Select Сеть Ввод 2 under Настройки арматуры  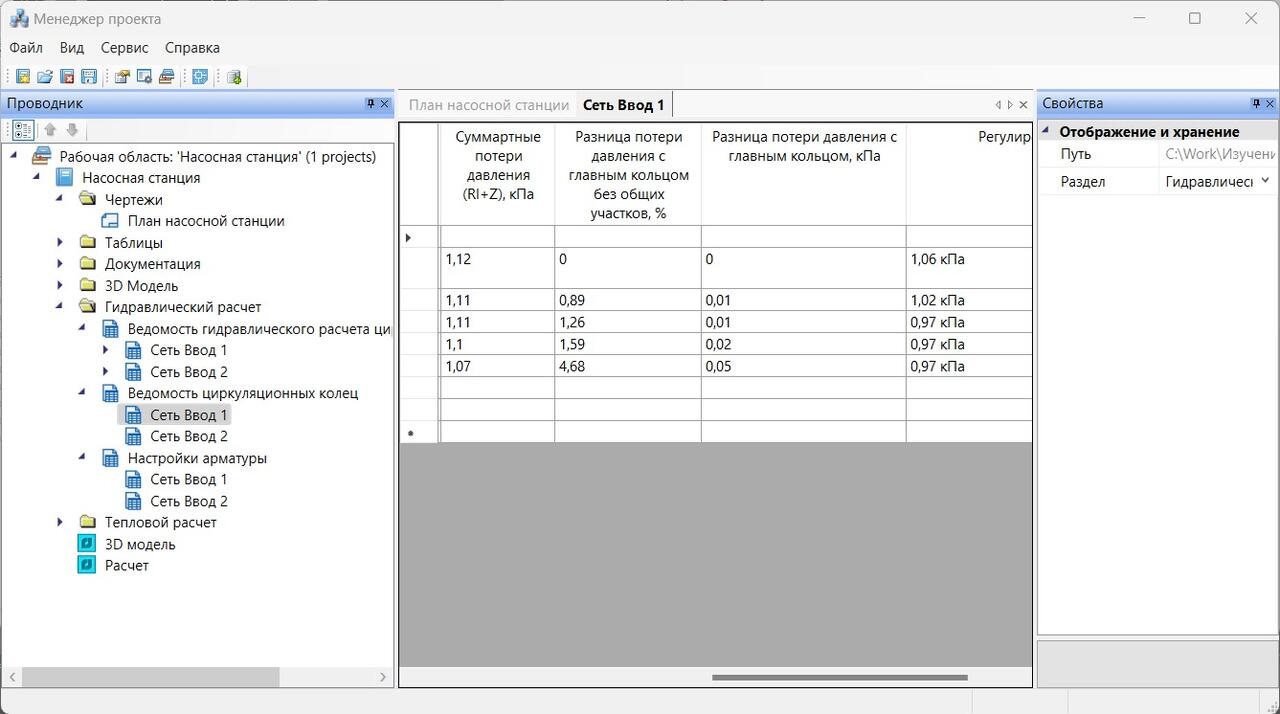tap(189, 501)
